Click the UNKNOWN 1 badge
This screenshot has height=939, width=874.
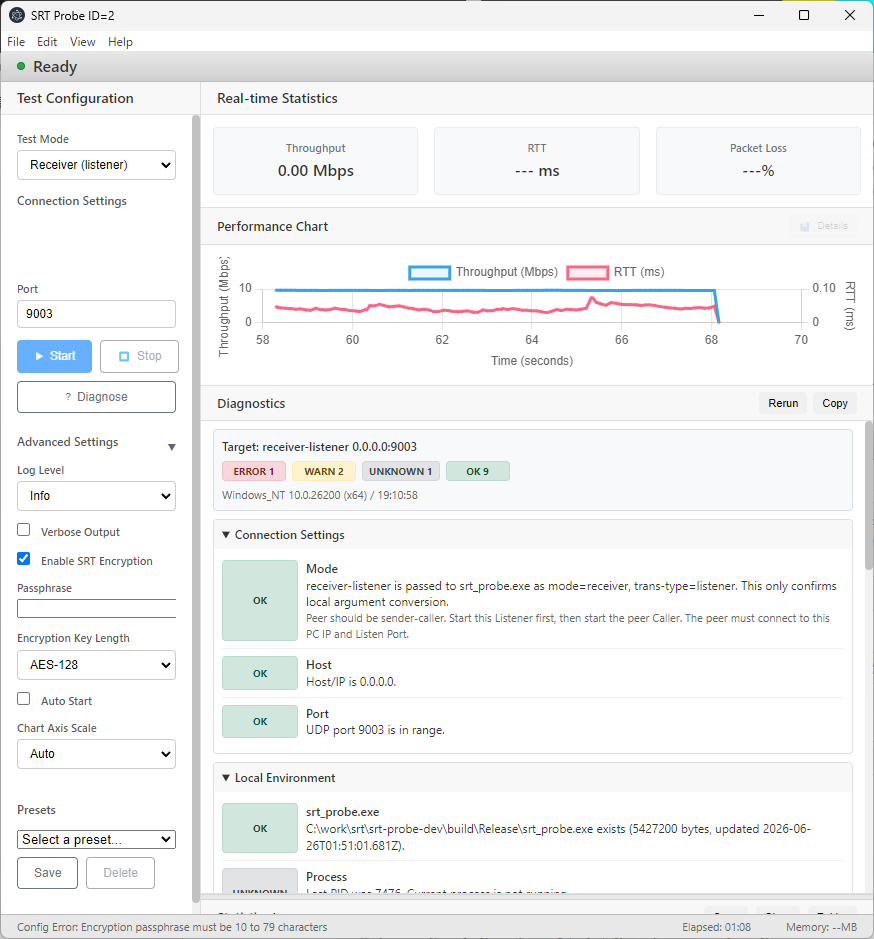click(x=401, y=471)
